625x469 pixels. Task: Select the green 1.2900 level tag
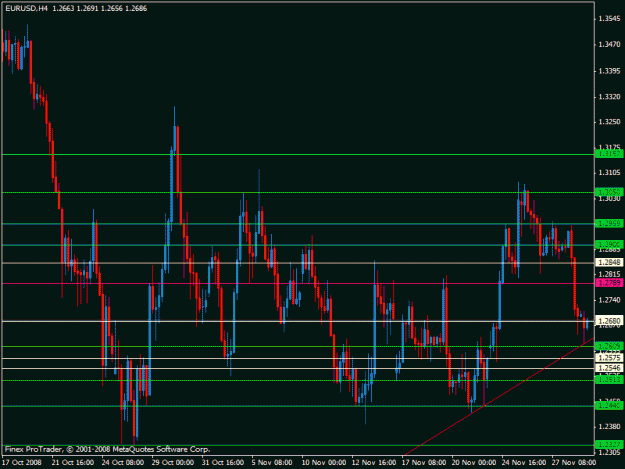point(609,244)
